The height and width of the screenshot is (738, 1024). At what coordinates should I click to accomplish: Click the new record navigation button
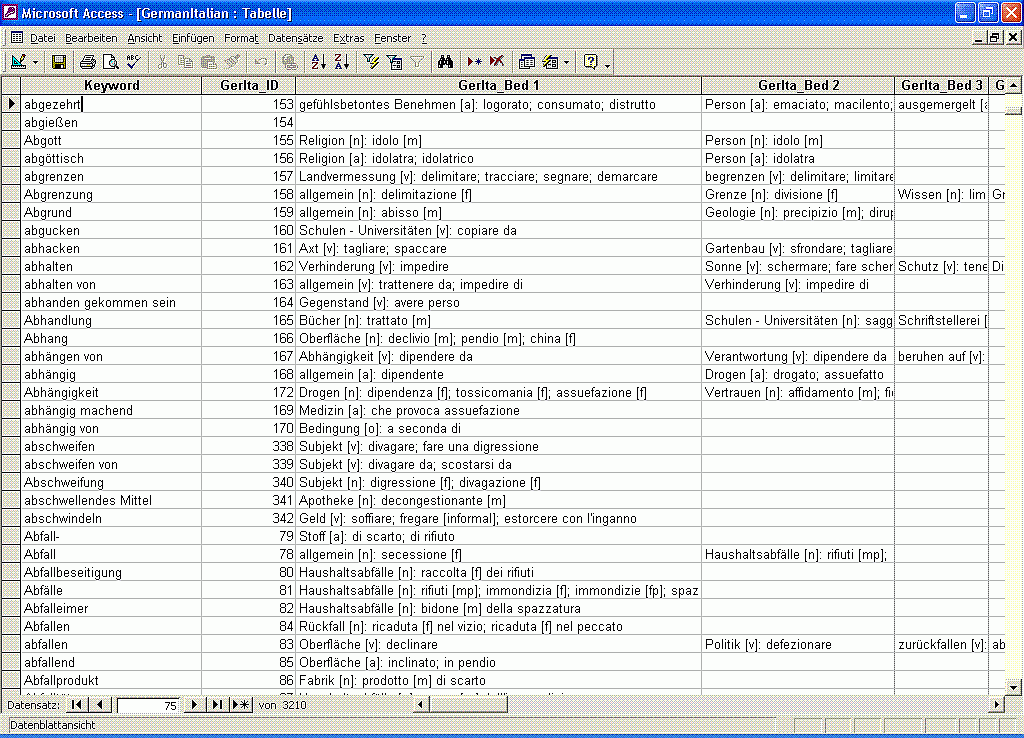[x=240, y=705]
